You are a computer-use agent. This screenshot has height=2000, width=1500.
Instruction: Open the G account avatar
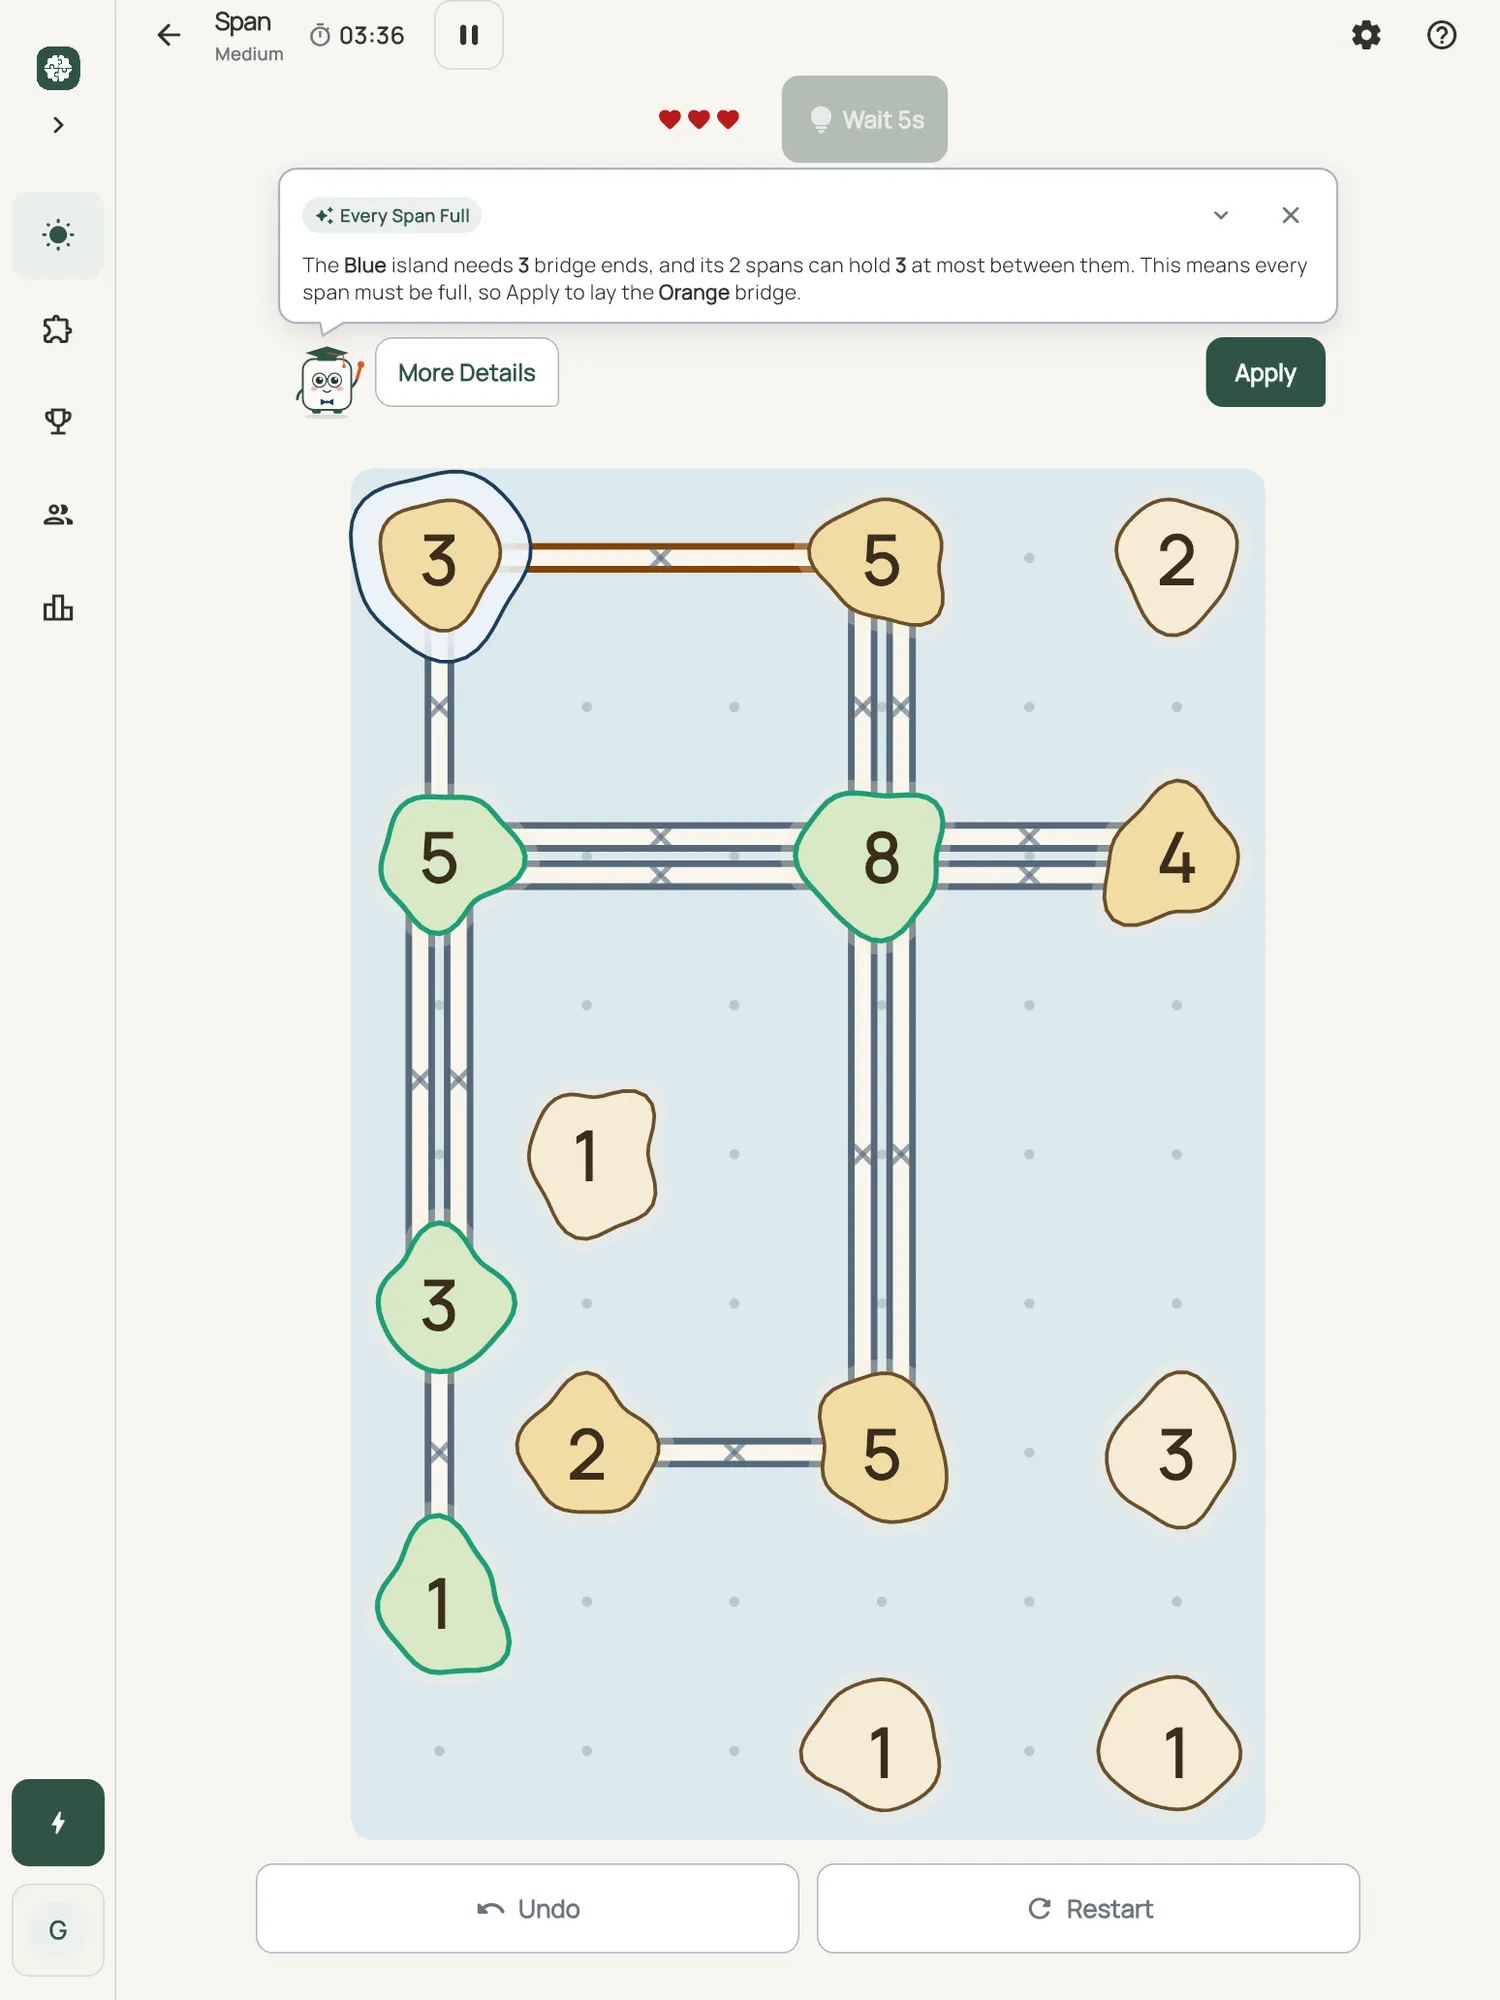(x=58, y=1930)
